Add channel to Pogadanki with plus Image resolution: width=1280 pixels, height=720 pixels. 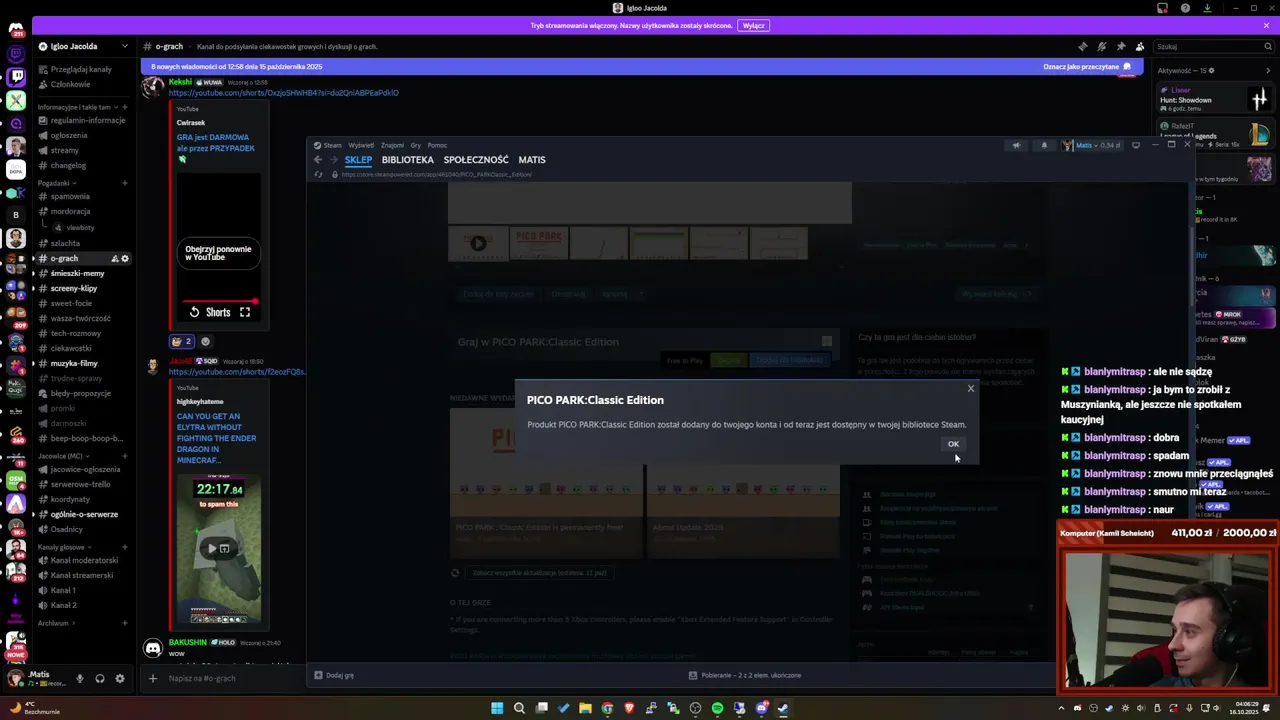point(125,183)
